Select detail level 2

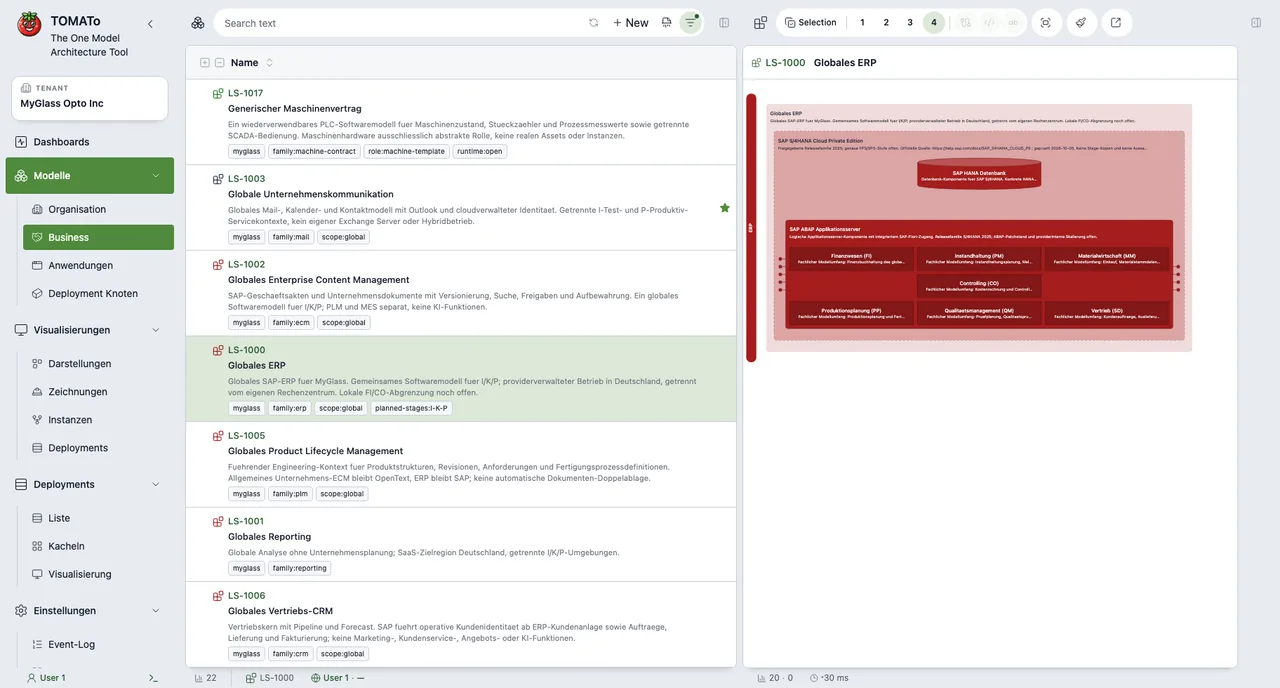coord(886,23)
